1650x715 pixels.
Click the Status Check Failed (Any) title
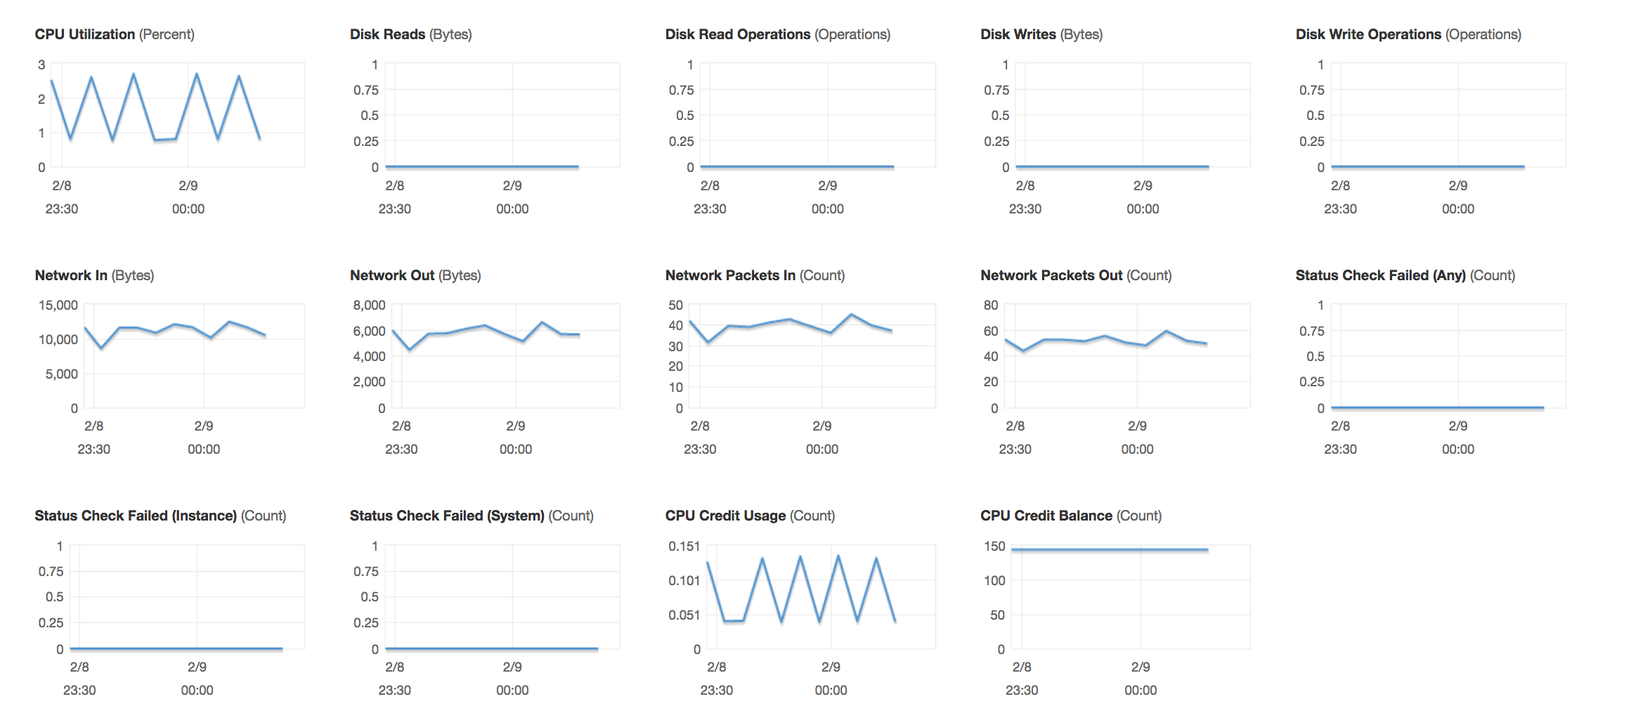[1380, 275]
